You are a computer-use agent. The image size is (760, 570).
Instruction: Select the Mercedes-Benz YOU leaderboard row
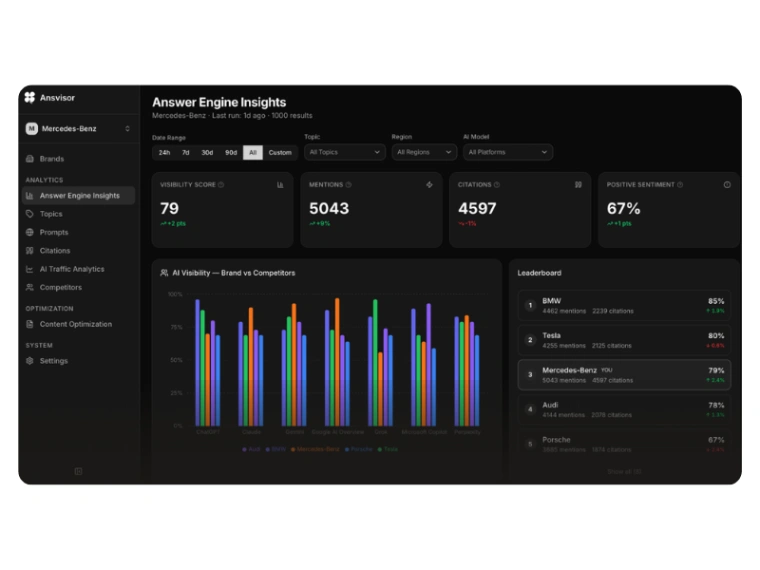pyautogui.click(x=624, y=375)
